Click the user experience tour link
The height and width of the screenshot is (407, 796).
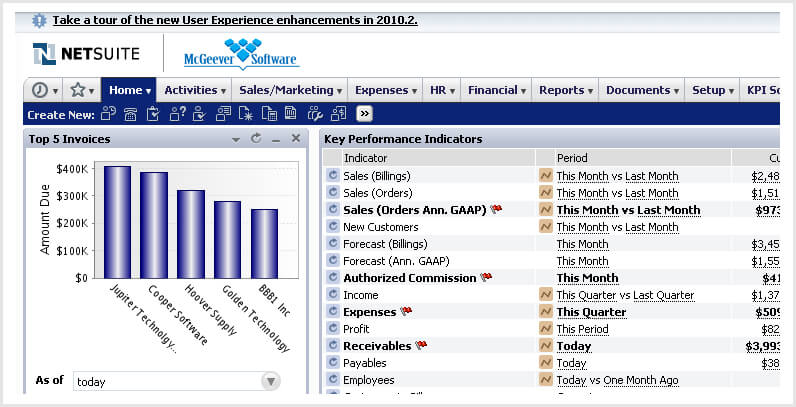(x=235, y=20)
